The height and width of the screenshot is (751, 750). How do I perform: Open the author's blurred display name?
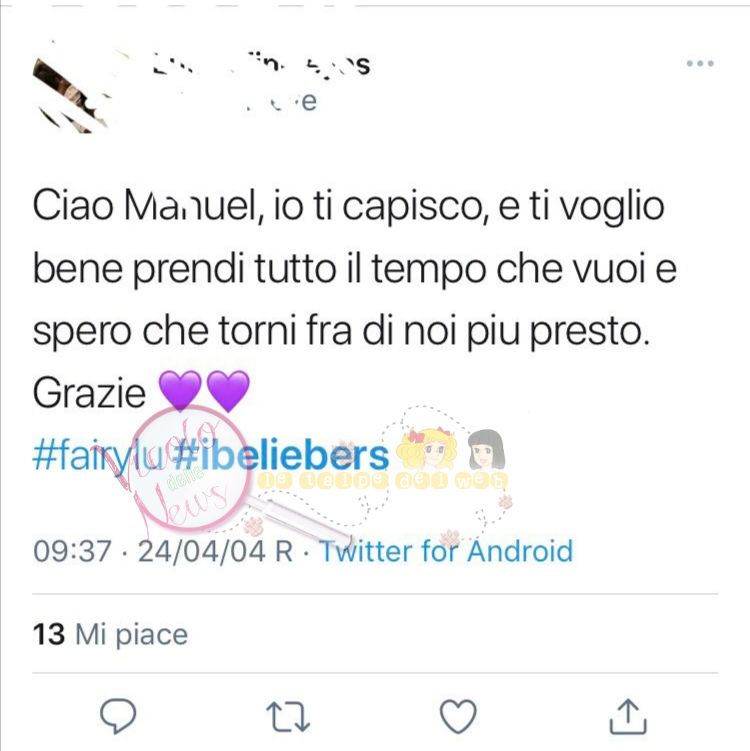[261, 66]
